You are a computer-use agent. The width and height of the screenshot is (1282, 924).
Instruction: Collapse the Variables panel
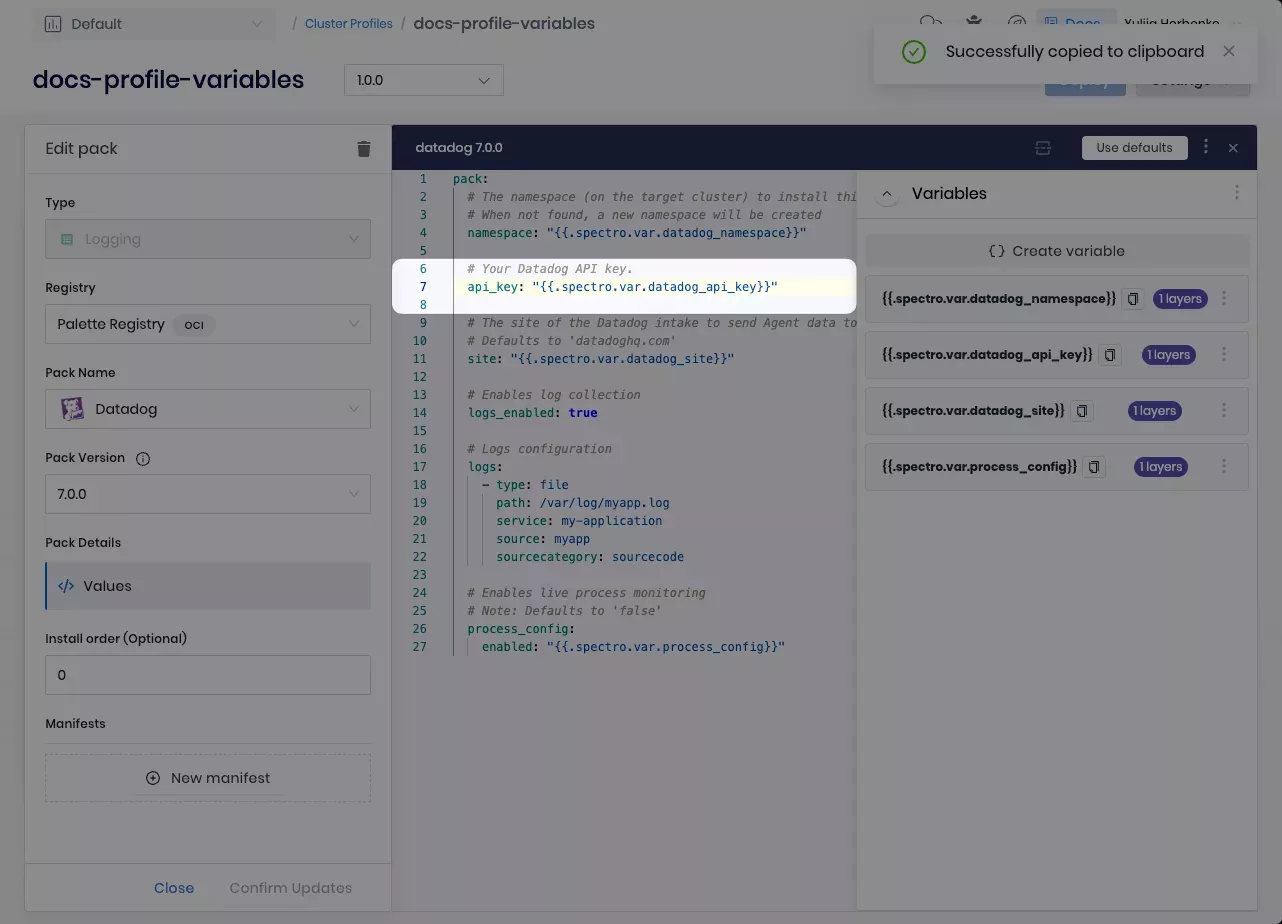pyautogui.click(x=887, y=194)
